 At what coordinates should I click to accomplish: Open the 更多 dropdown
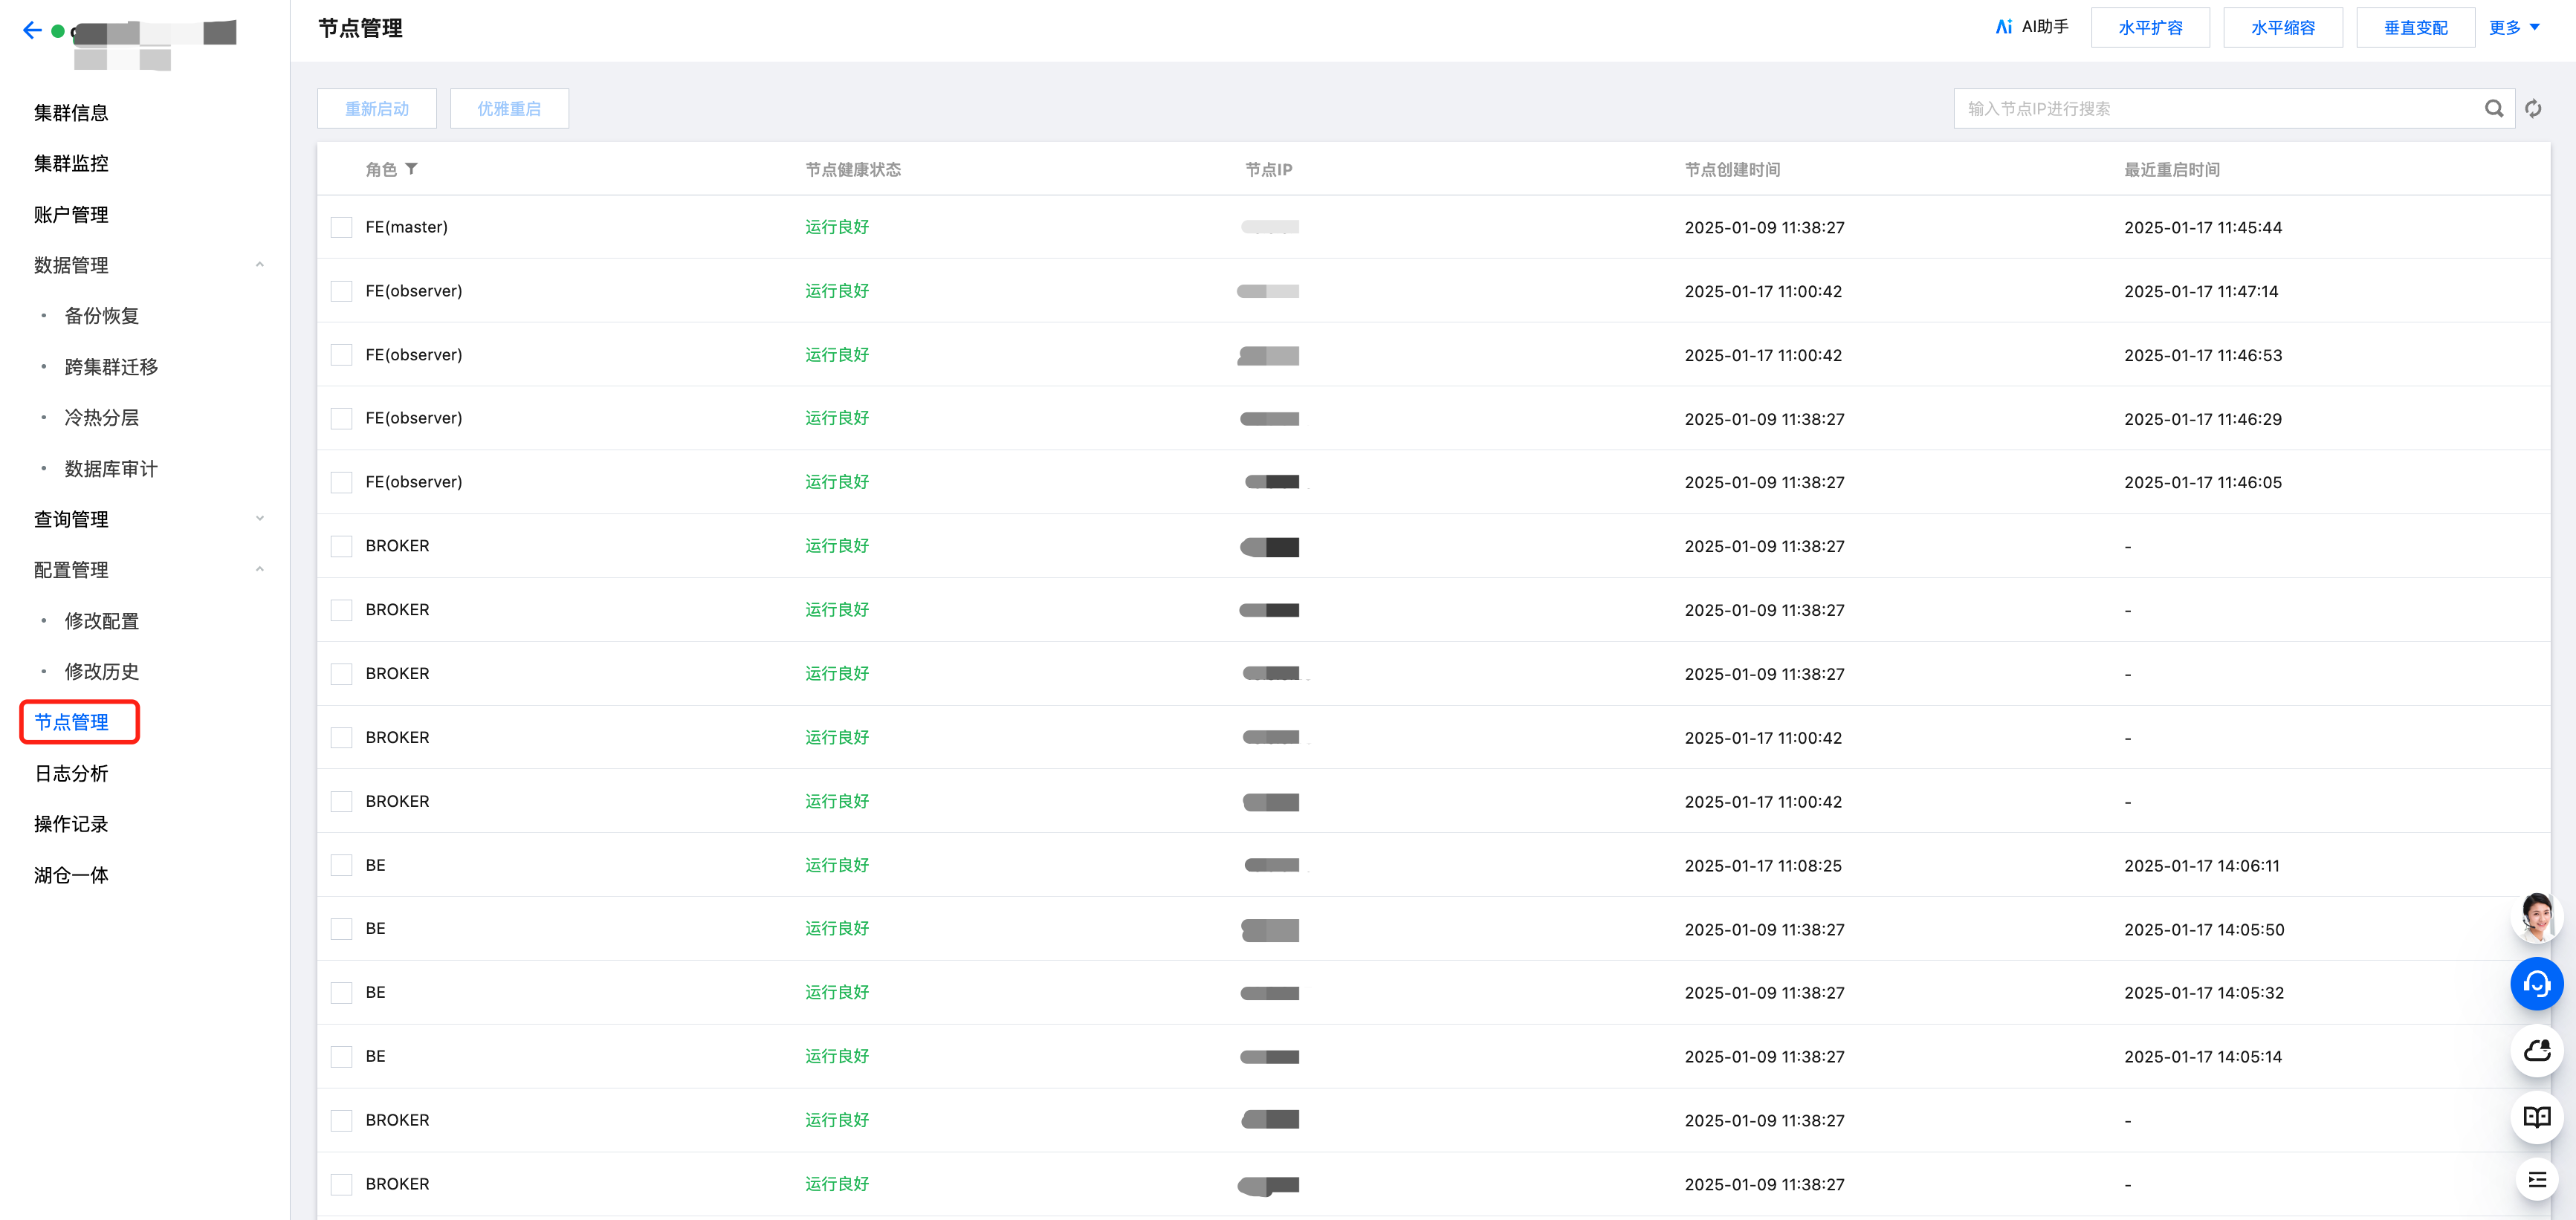tap(2514, 27)
